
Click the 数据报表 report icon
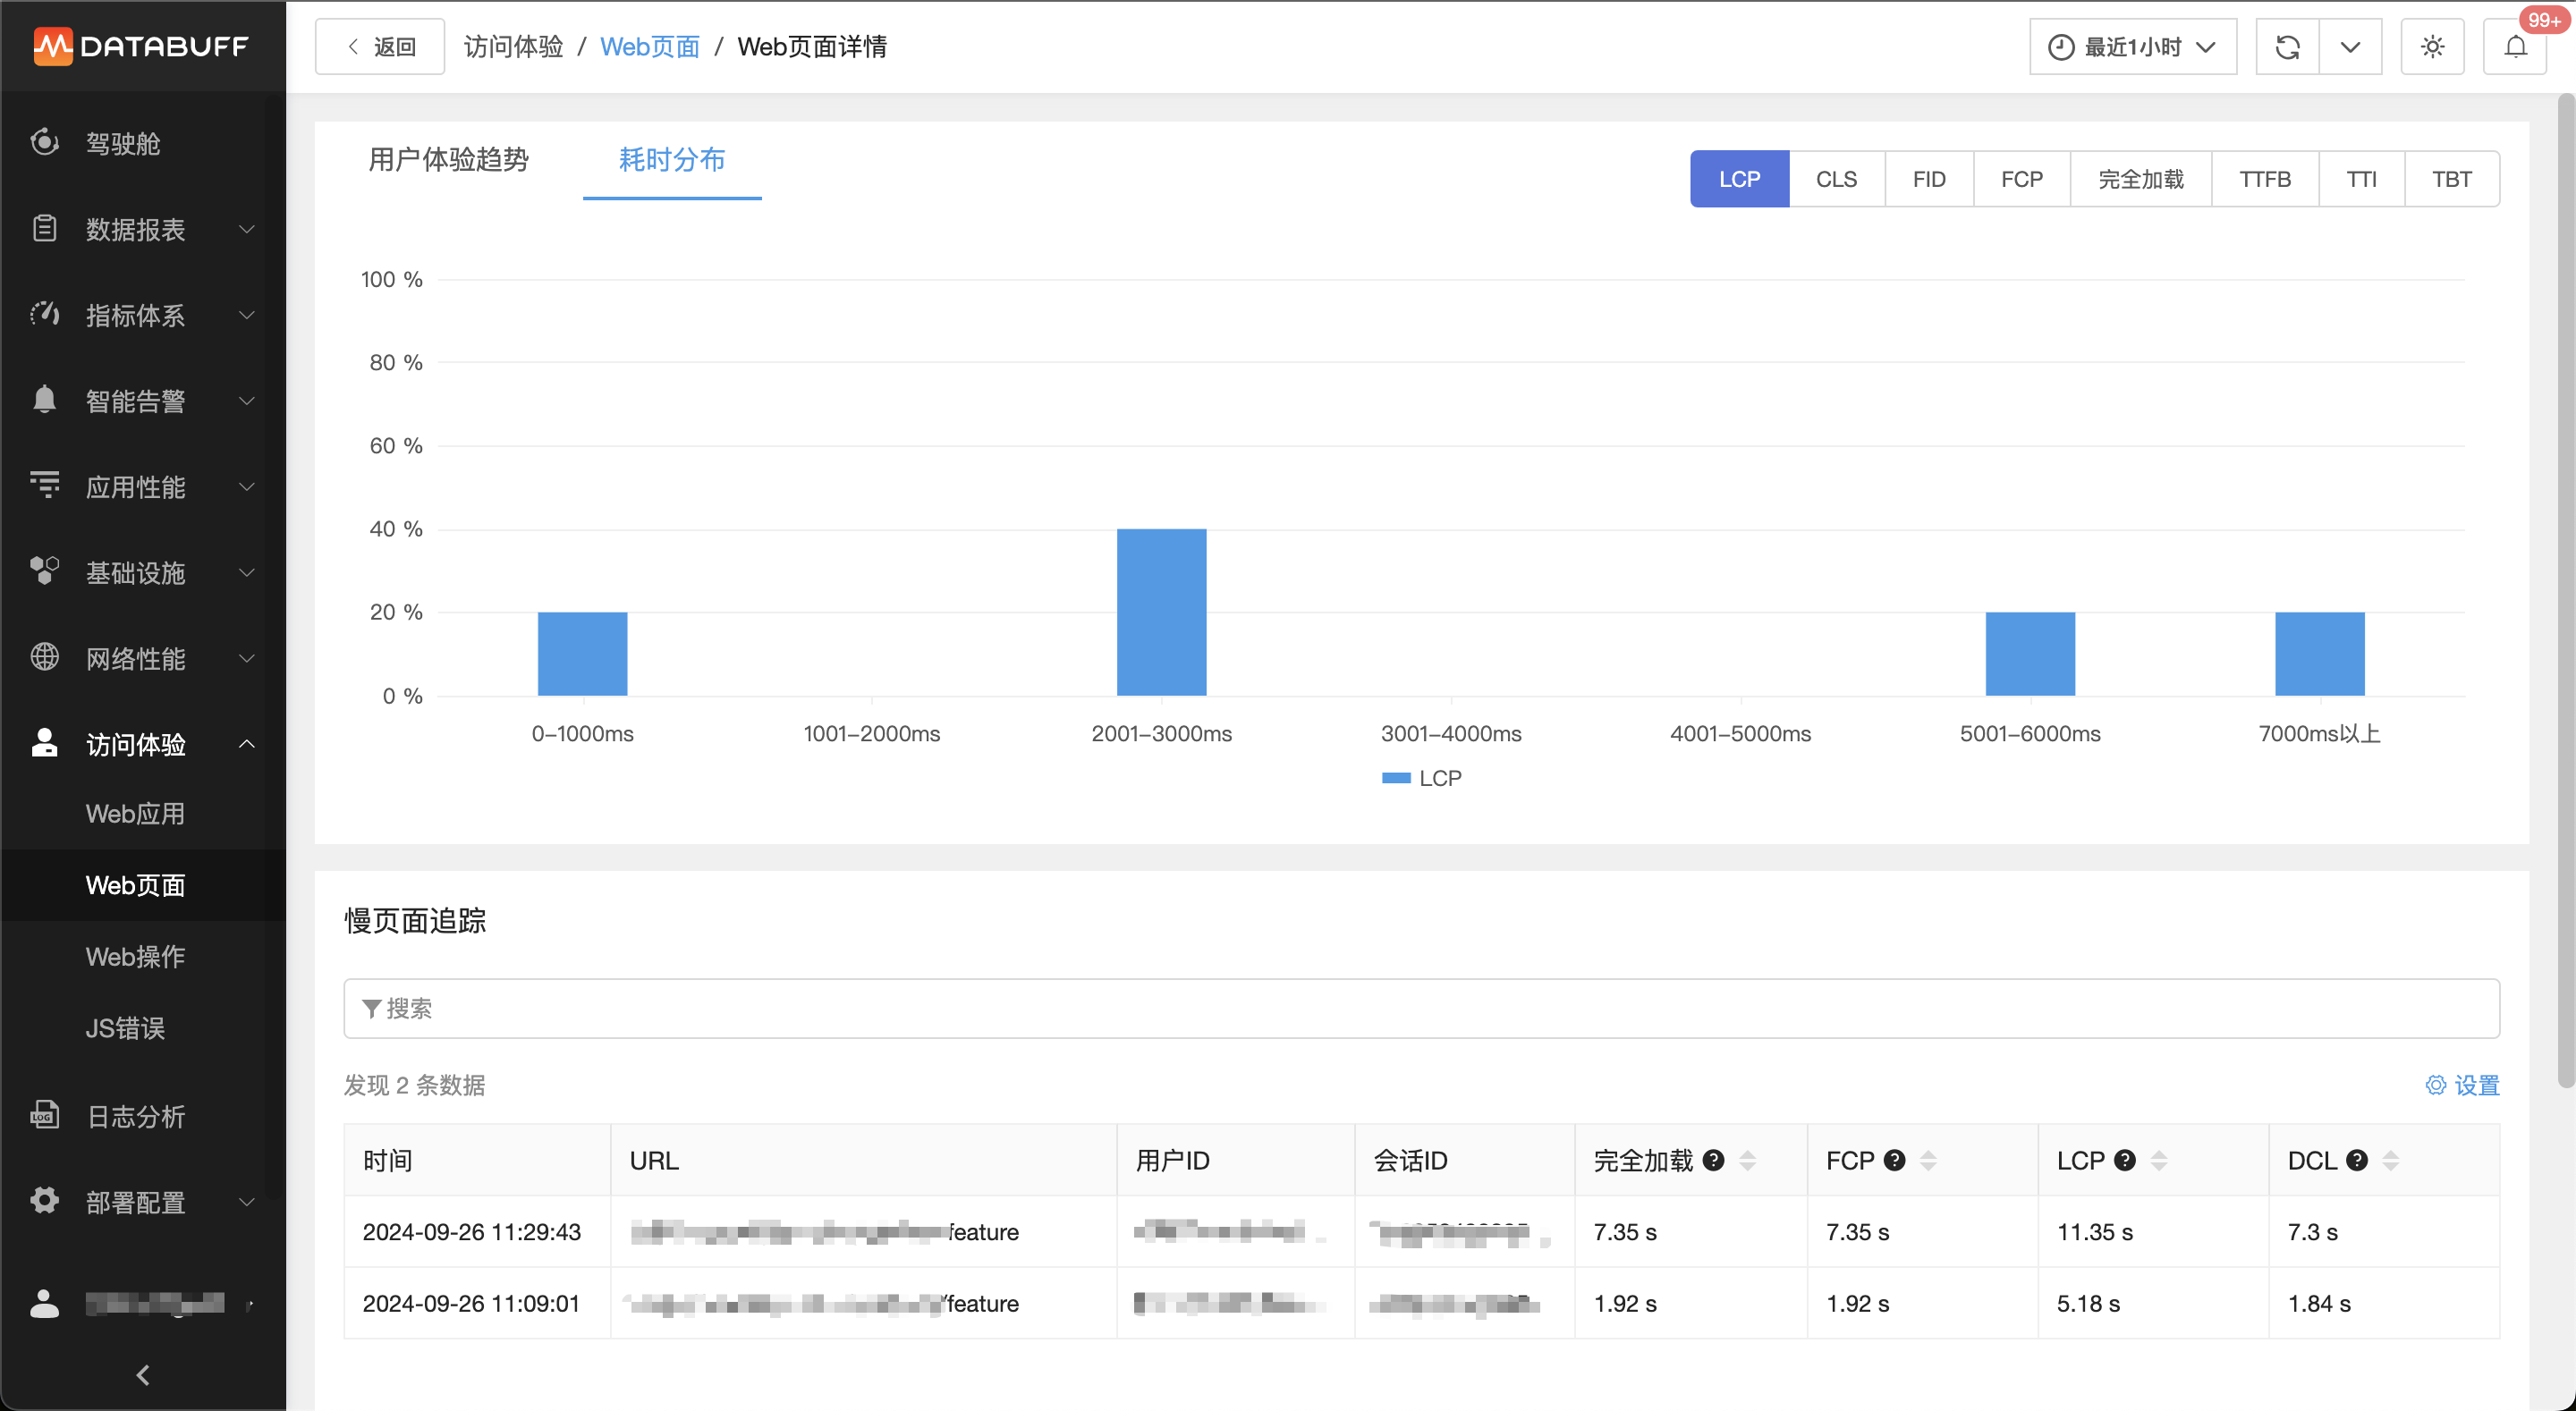point(44,228)
